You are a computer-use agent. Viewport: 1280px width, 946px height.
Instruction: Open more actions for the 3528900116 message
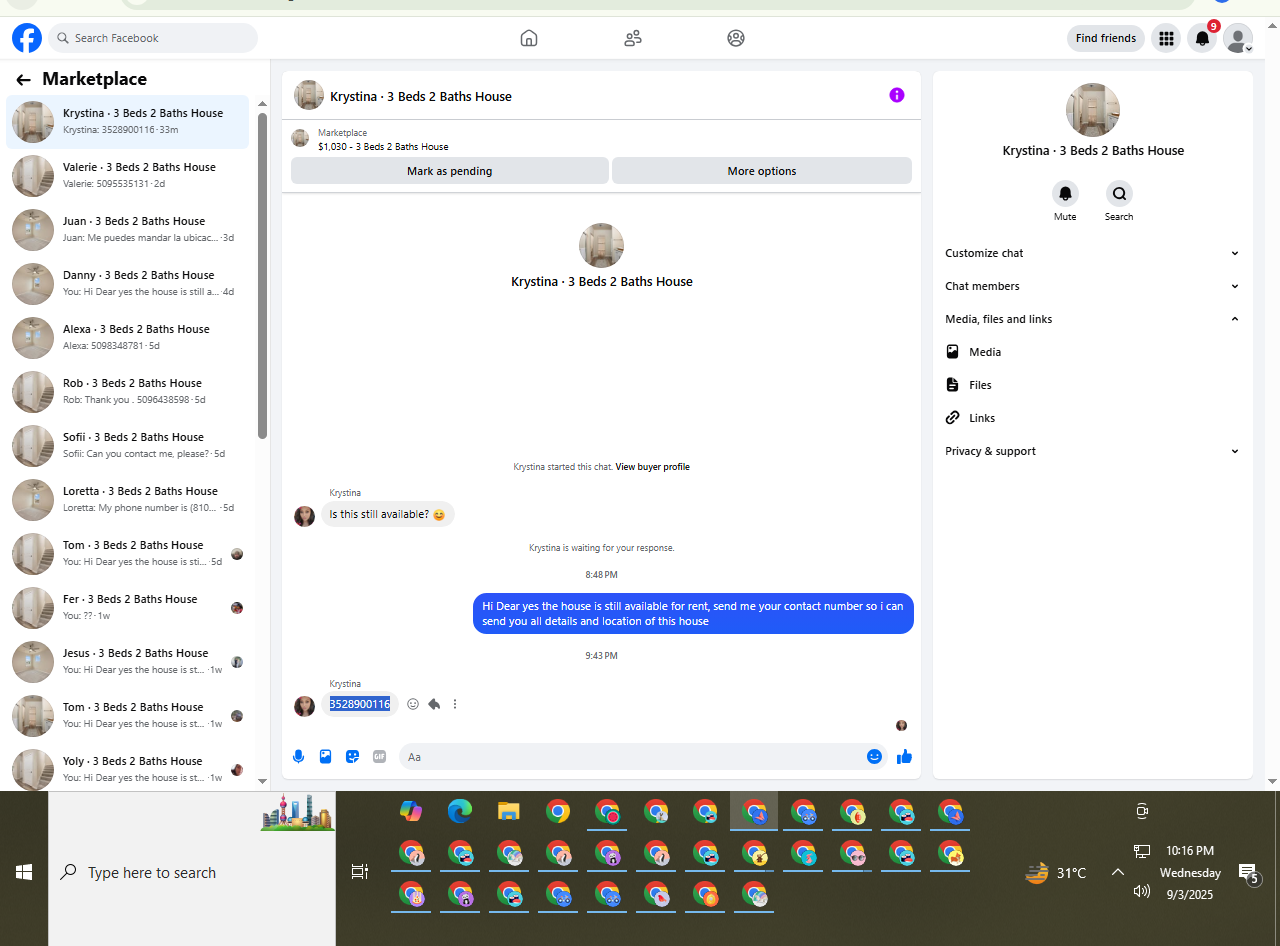[455, 704]
